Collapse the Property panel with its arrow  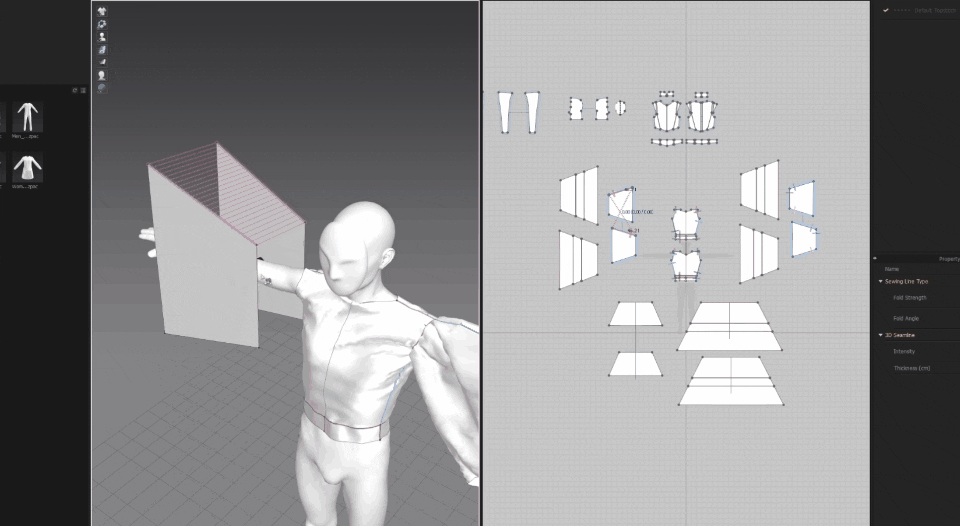tap(875, 258)
